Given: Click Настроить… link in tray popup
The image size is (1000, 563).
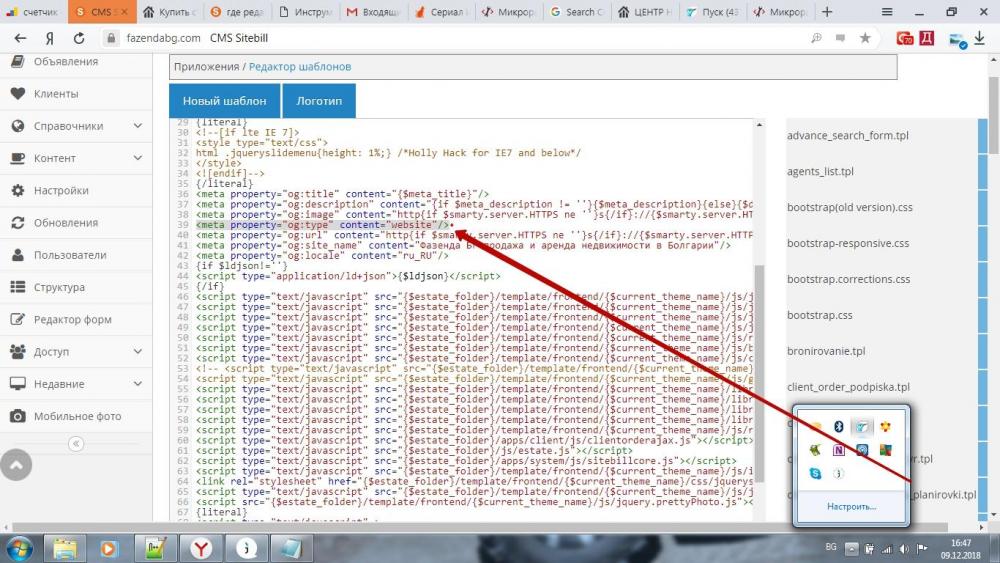Looking at the screenshot, I should coord(851,507).
